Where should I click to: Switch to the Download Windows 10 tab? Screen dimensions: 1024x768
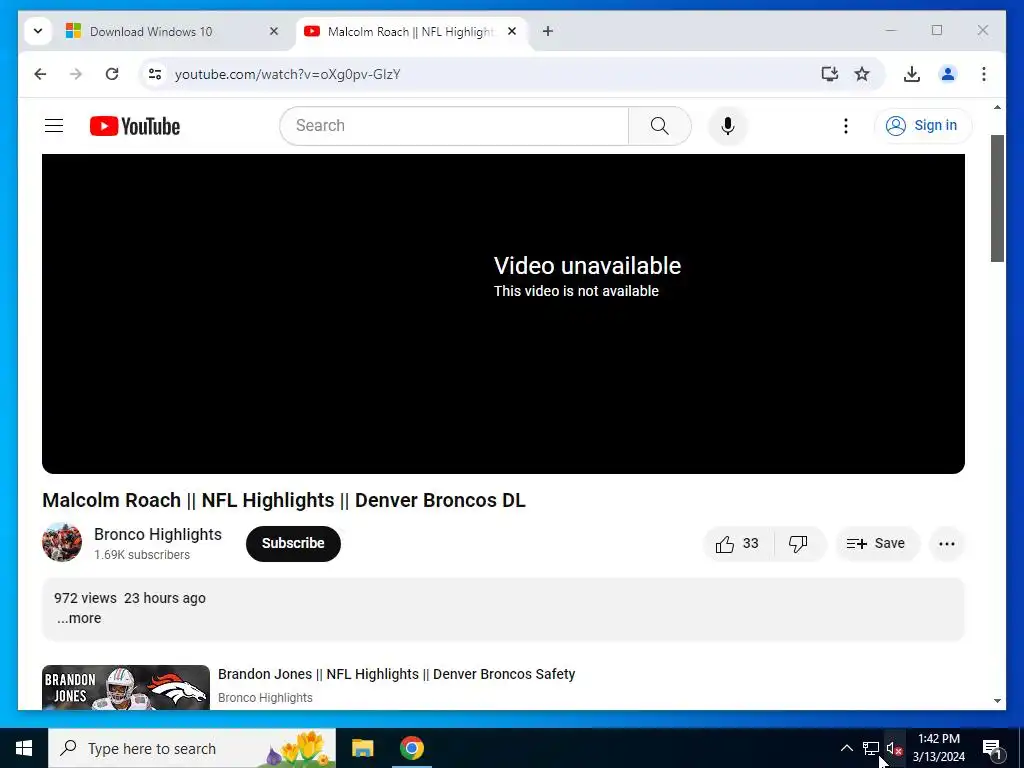tap(173, 31)
